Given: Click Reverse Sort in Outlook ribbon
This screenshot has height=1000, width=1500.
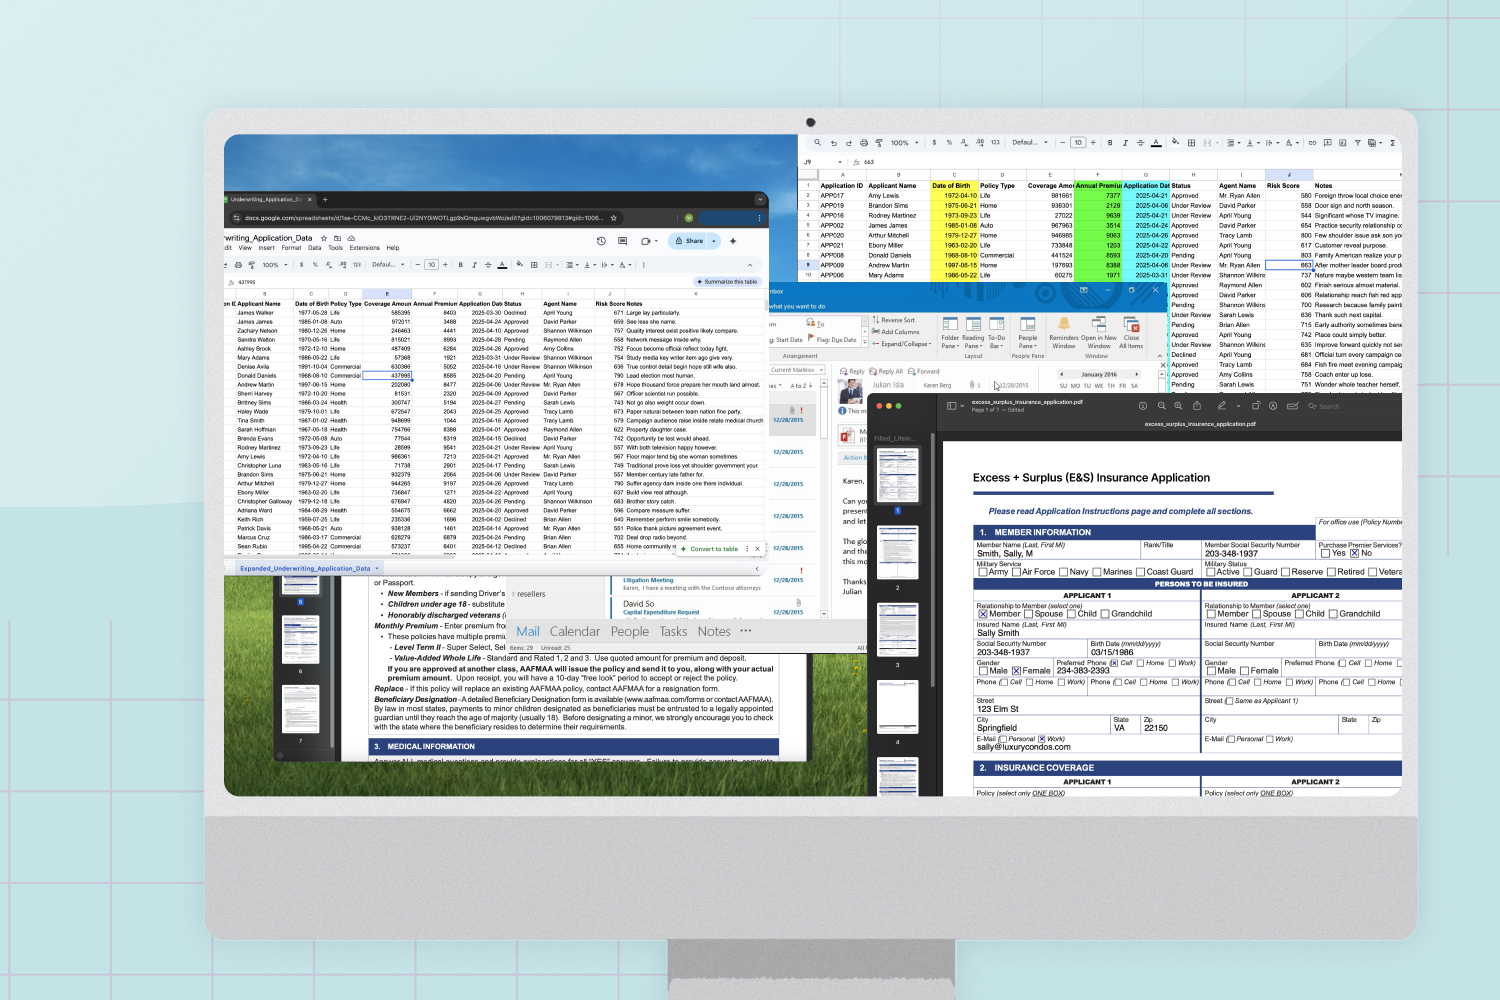Looking at the screenshot, I should [893, 320].
